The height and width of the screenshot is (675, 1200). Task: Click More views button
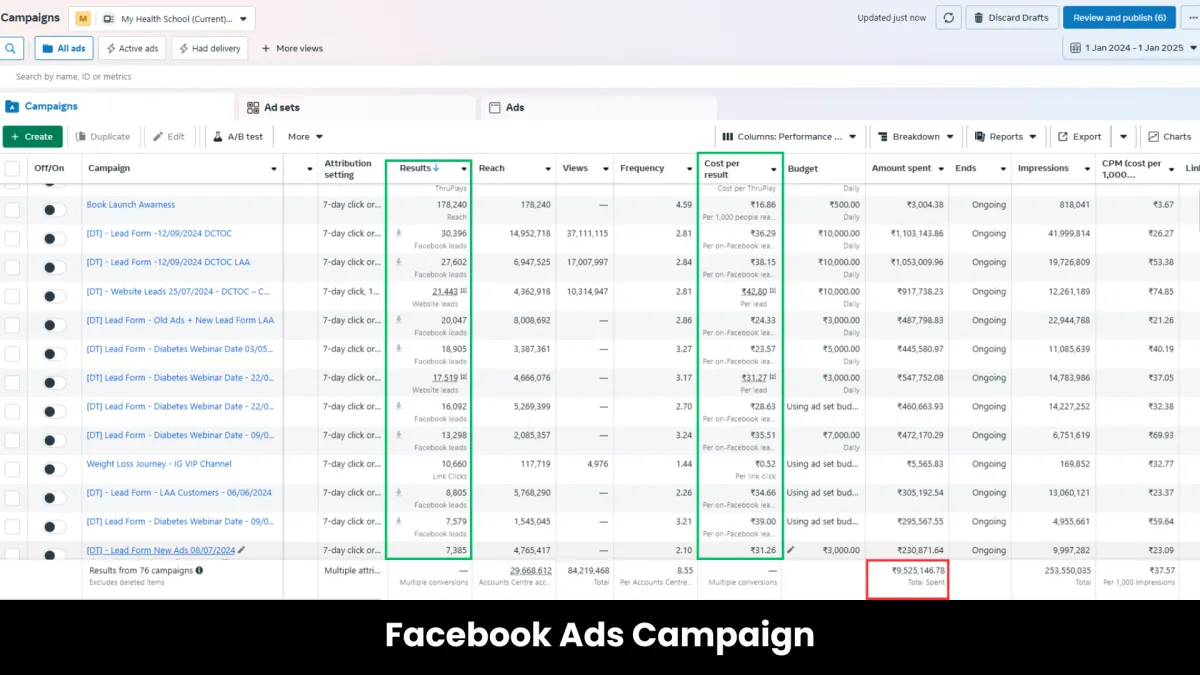[292, 48]
